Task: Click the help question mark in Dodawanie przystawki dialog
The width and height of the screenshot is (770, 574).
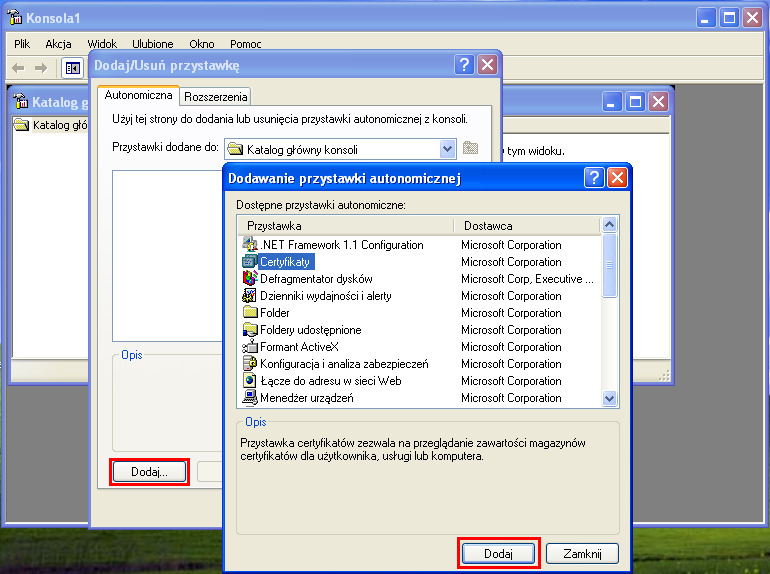Action: 594,178
